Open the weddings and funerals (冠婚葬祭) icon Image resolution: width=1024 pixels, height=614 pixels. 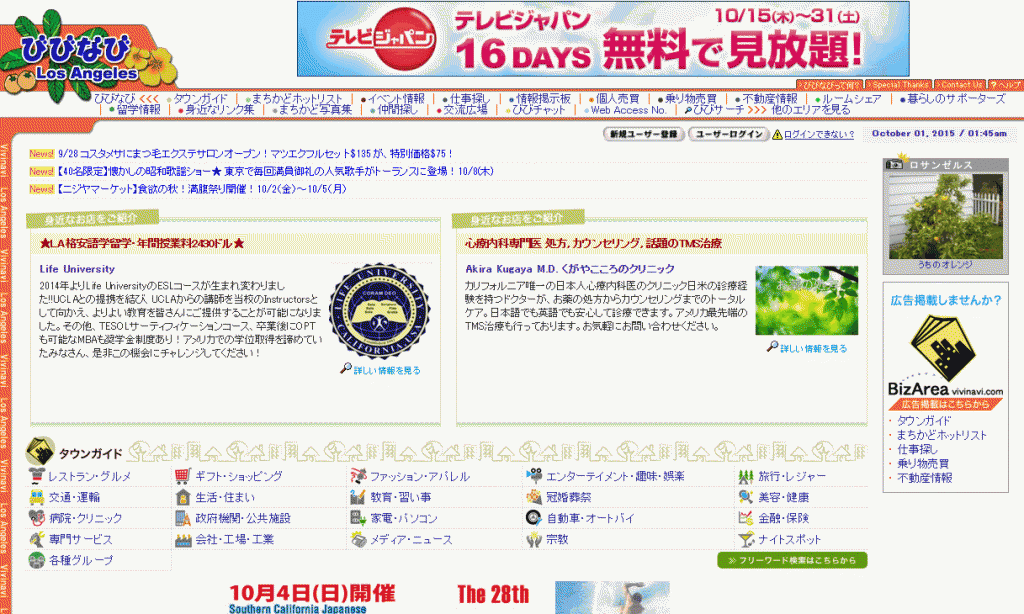click(x=534, y=497)
